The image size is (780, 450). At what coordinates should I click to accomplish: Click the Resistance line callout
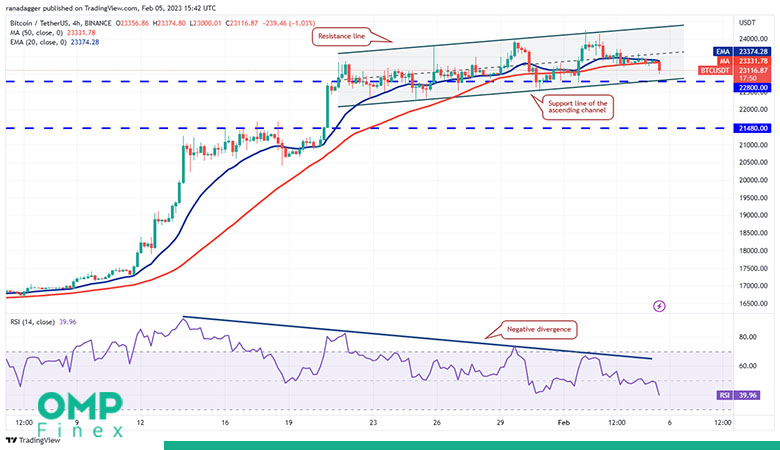[341, 36]
